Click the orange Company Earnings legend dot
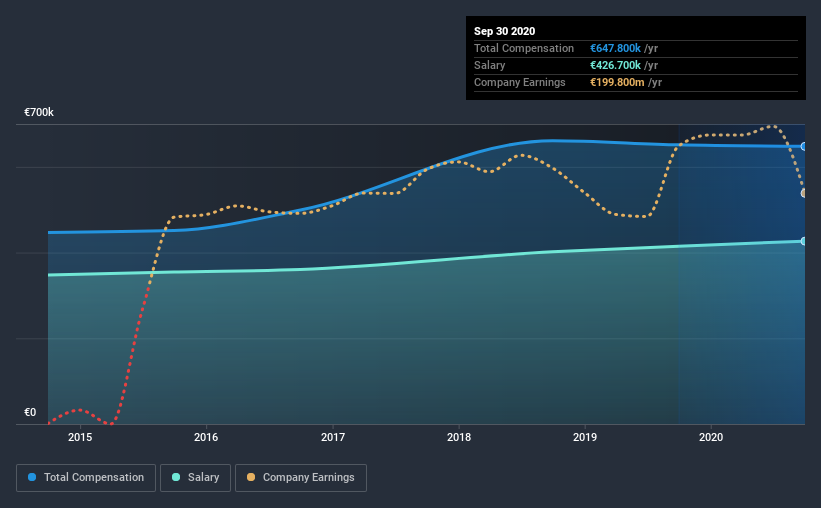 [x=251, y=477]
